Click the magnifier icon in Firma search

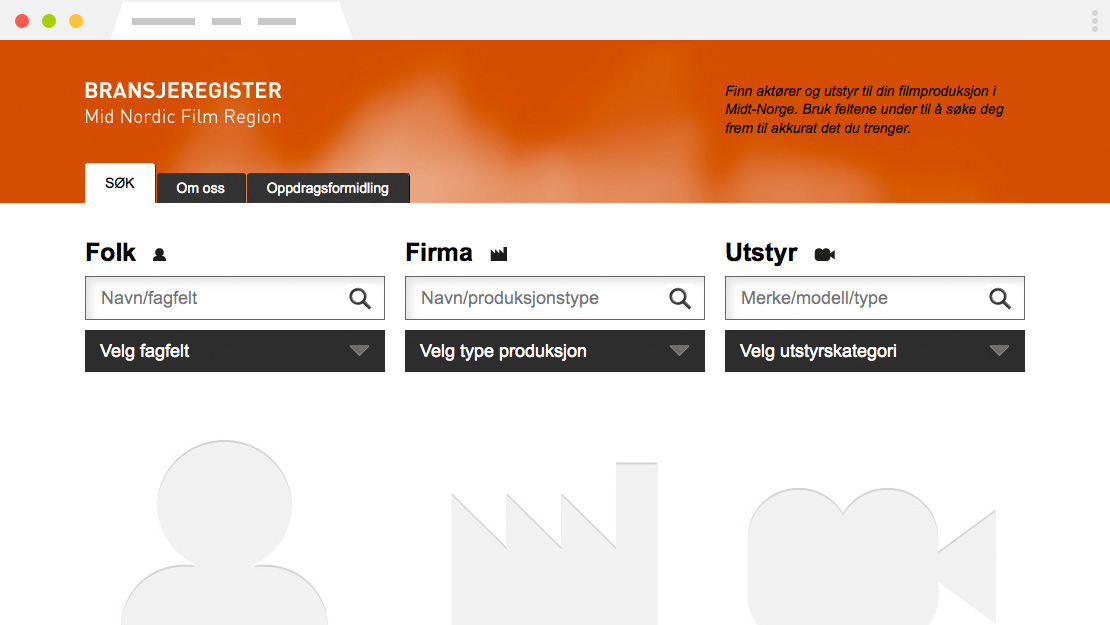coord(680,298)
